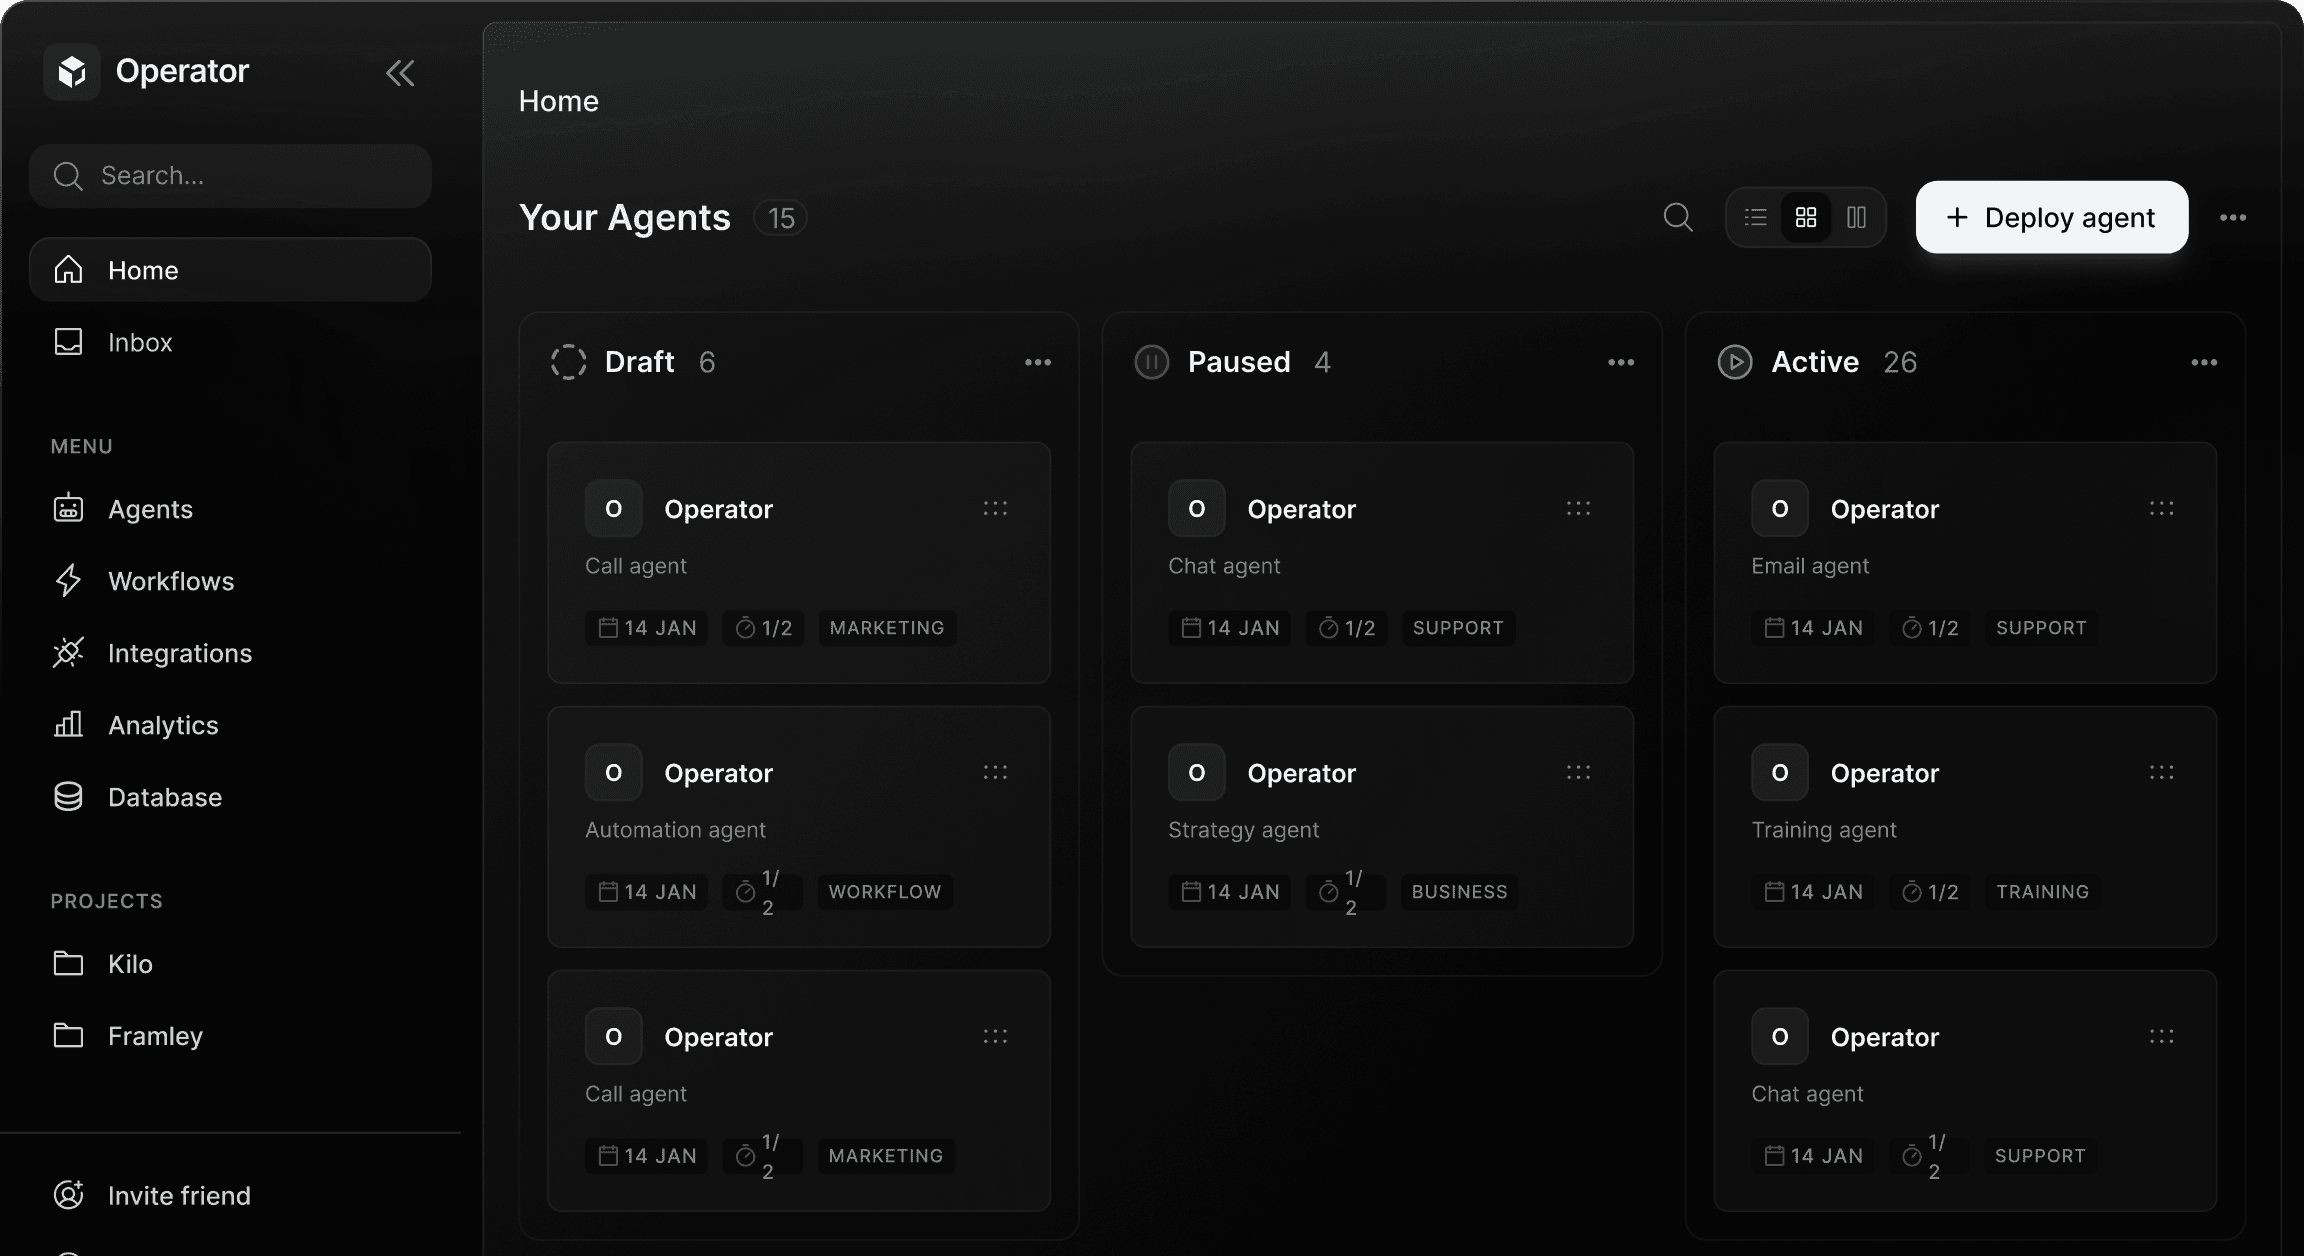Open the Workflows section via lightning icon
Screen dimensions: 2304x1256
68,580
